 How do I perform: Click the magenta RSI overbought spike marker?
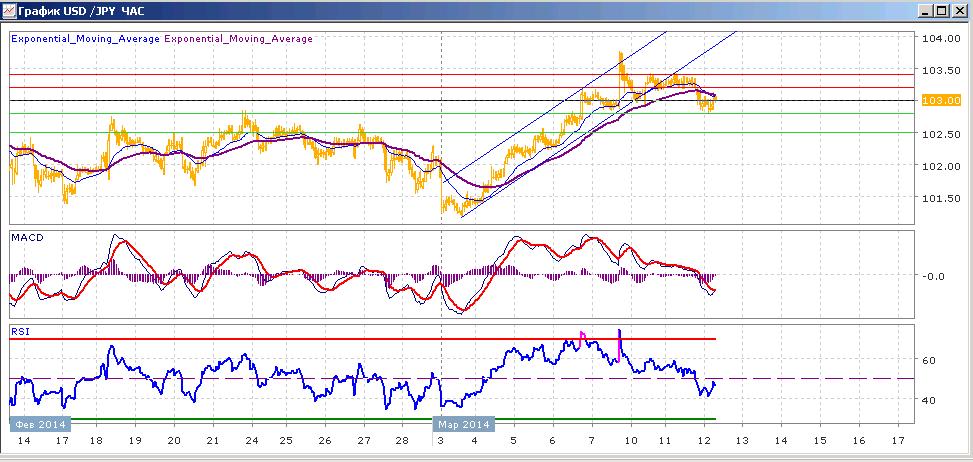coord(582,339)
